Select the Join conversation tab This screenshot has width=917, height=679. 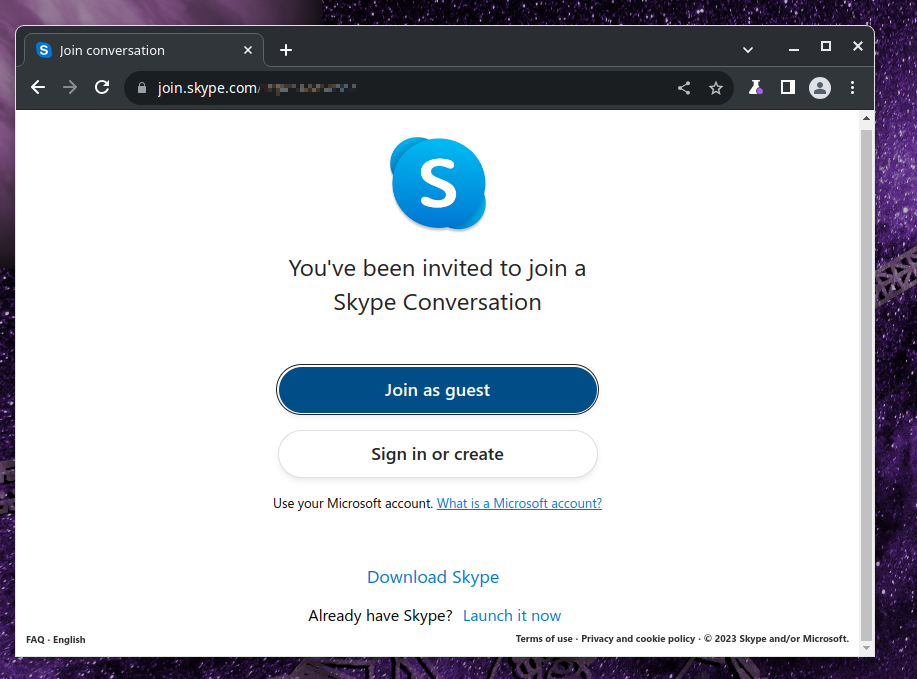pyautogui.click(x=144, y=50)
